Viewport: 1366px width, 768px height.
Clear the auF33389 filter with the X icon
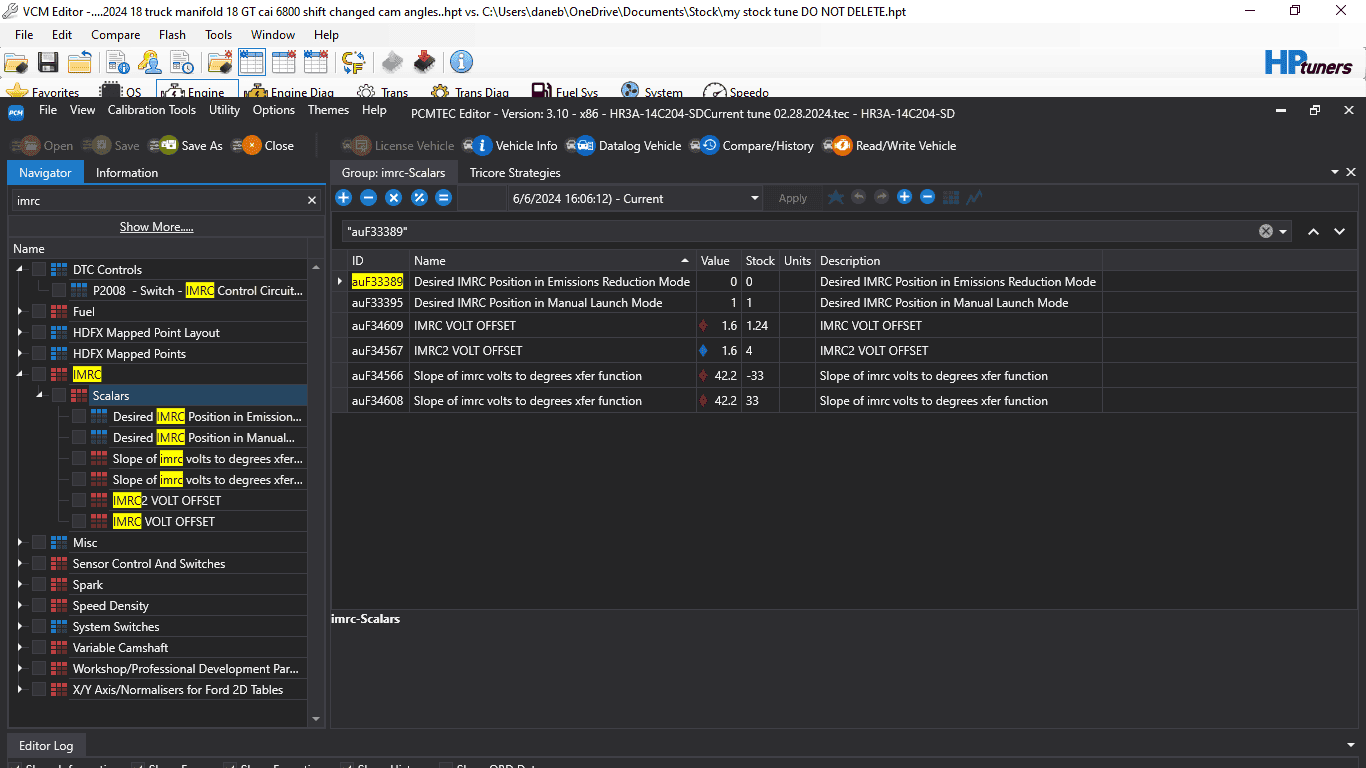coord(1266,231)
